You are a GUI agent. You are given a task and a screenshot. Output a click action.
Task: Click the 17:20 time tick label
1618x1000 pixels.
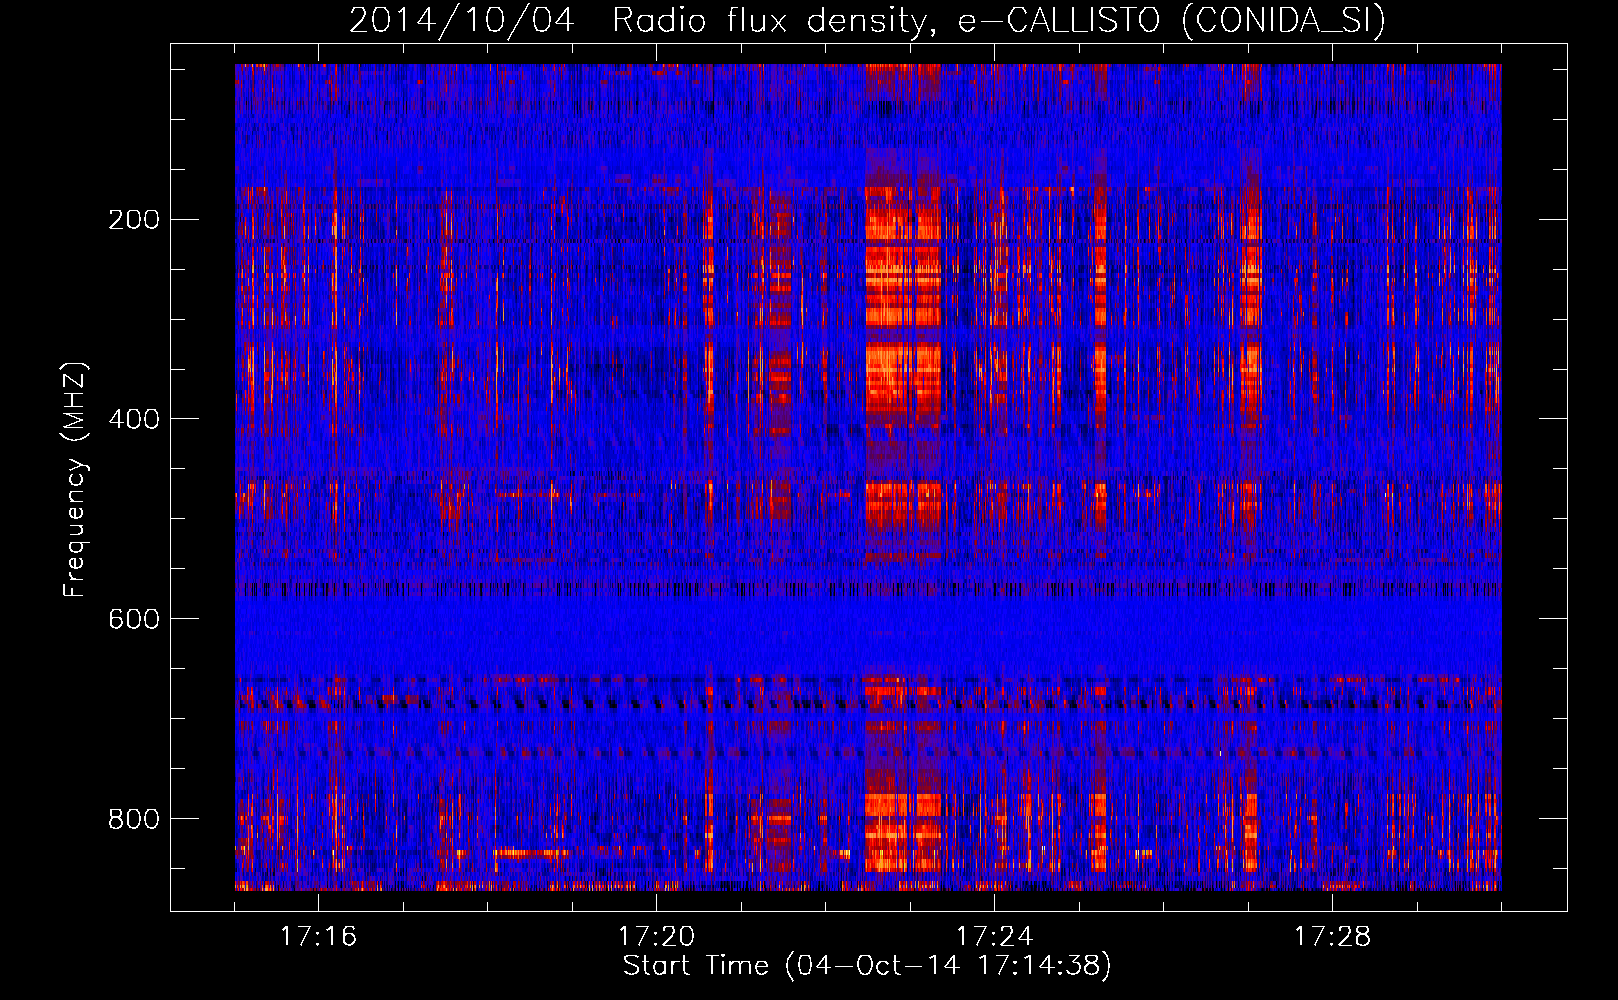(x=656, y=936)
